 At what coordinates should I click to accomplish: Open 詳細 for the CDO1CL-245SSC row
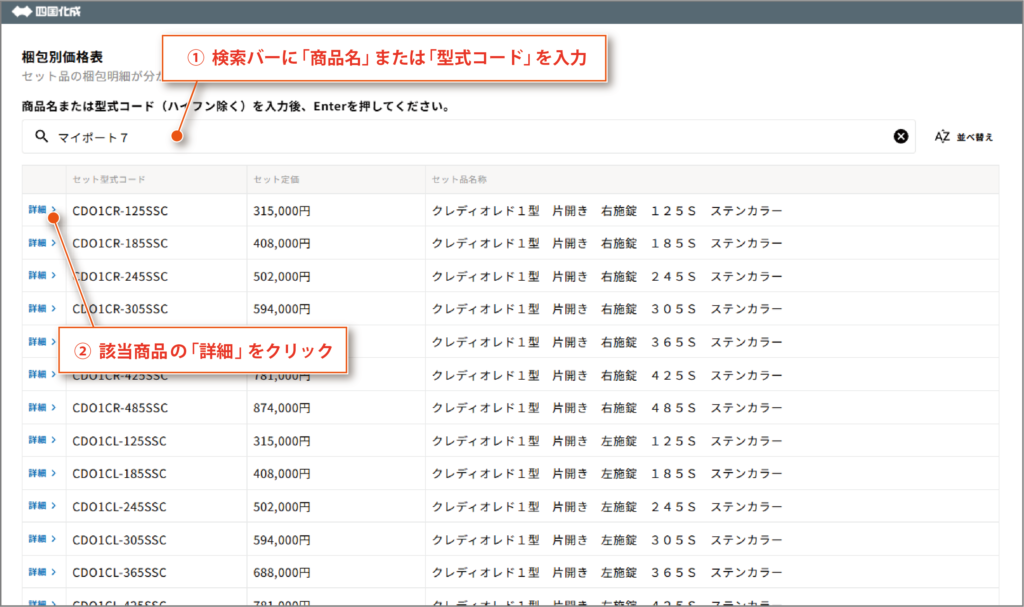click(x=42, y=506)
